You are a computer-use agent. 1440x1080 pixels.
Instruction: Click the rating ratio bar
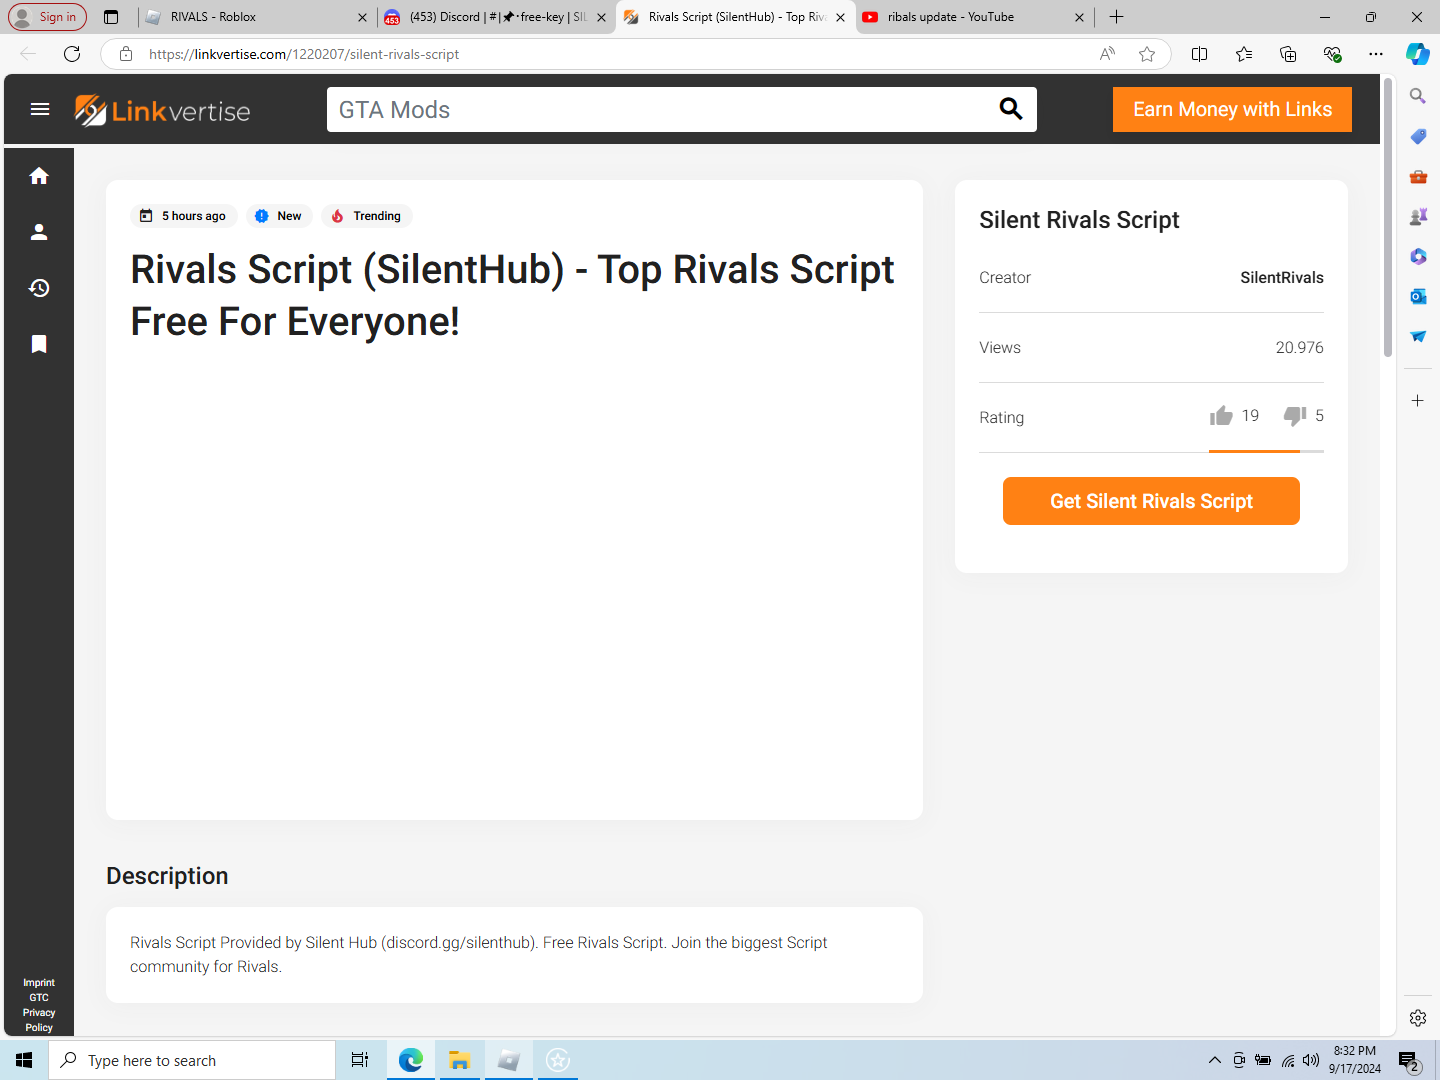1266,452
